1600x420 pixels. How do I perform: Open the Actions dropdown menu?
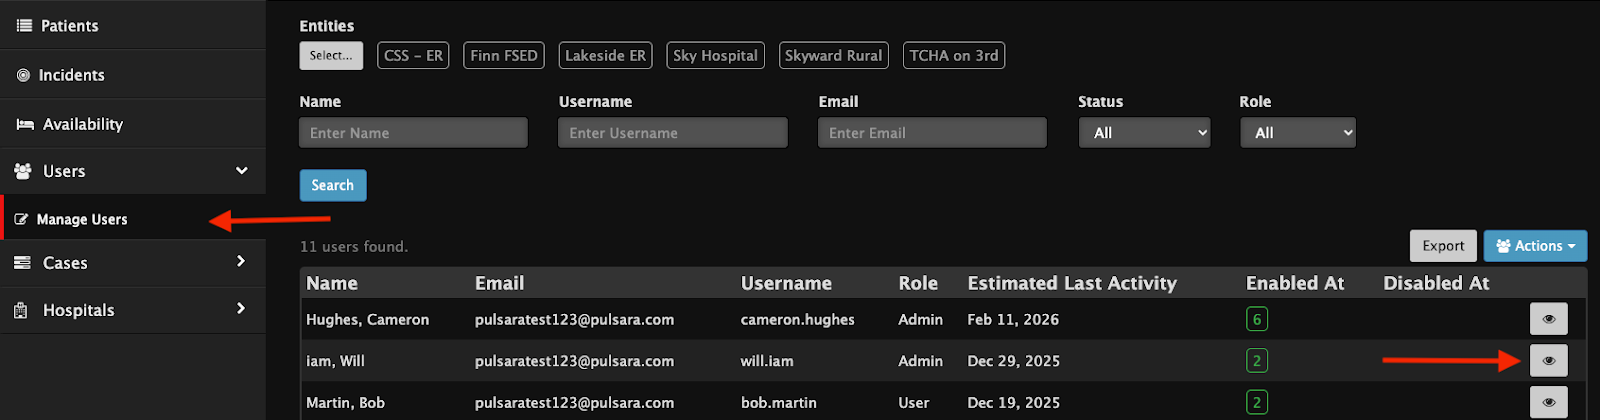click(x=1534, y=246)
